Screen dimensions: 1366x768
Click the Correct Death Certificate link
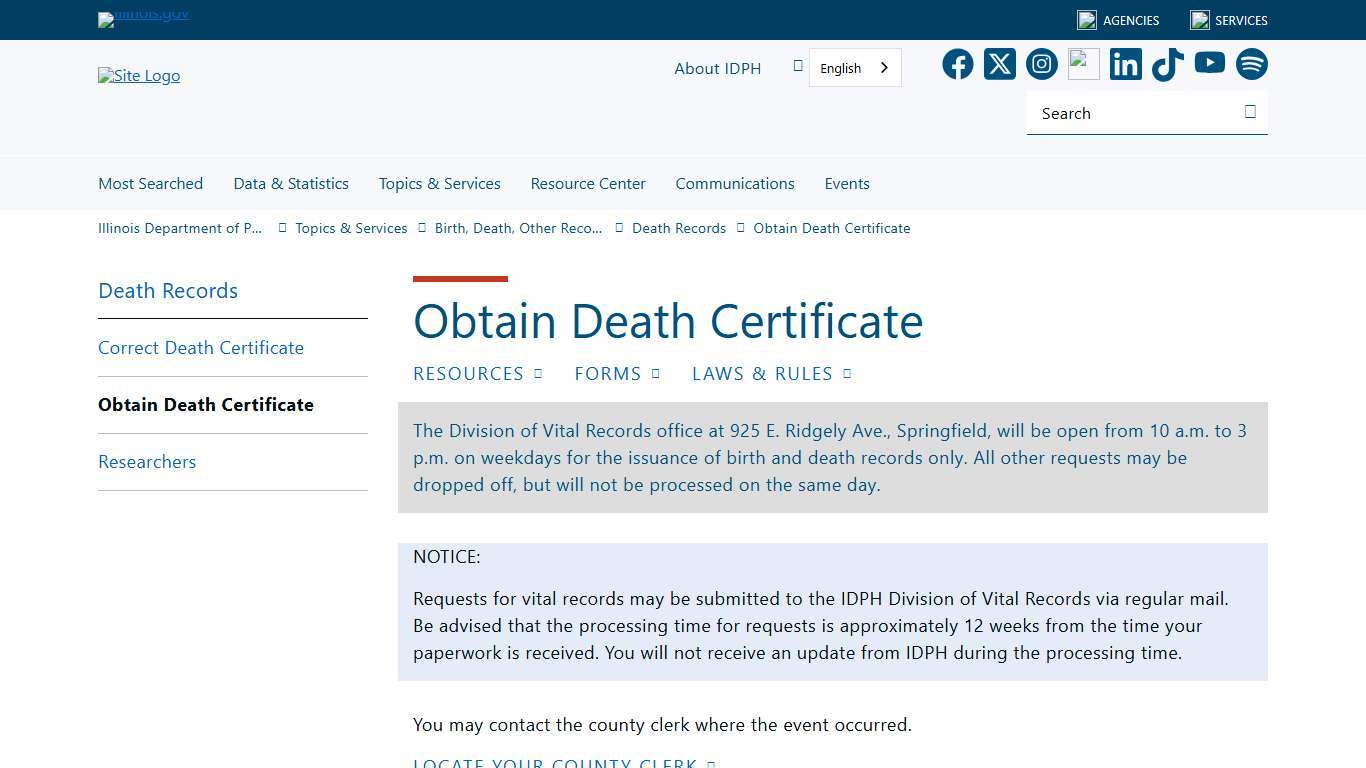click(201, 347)
